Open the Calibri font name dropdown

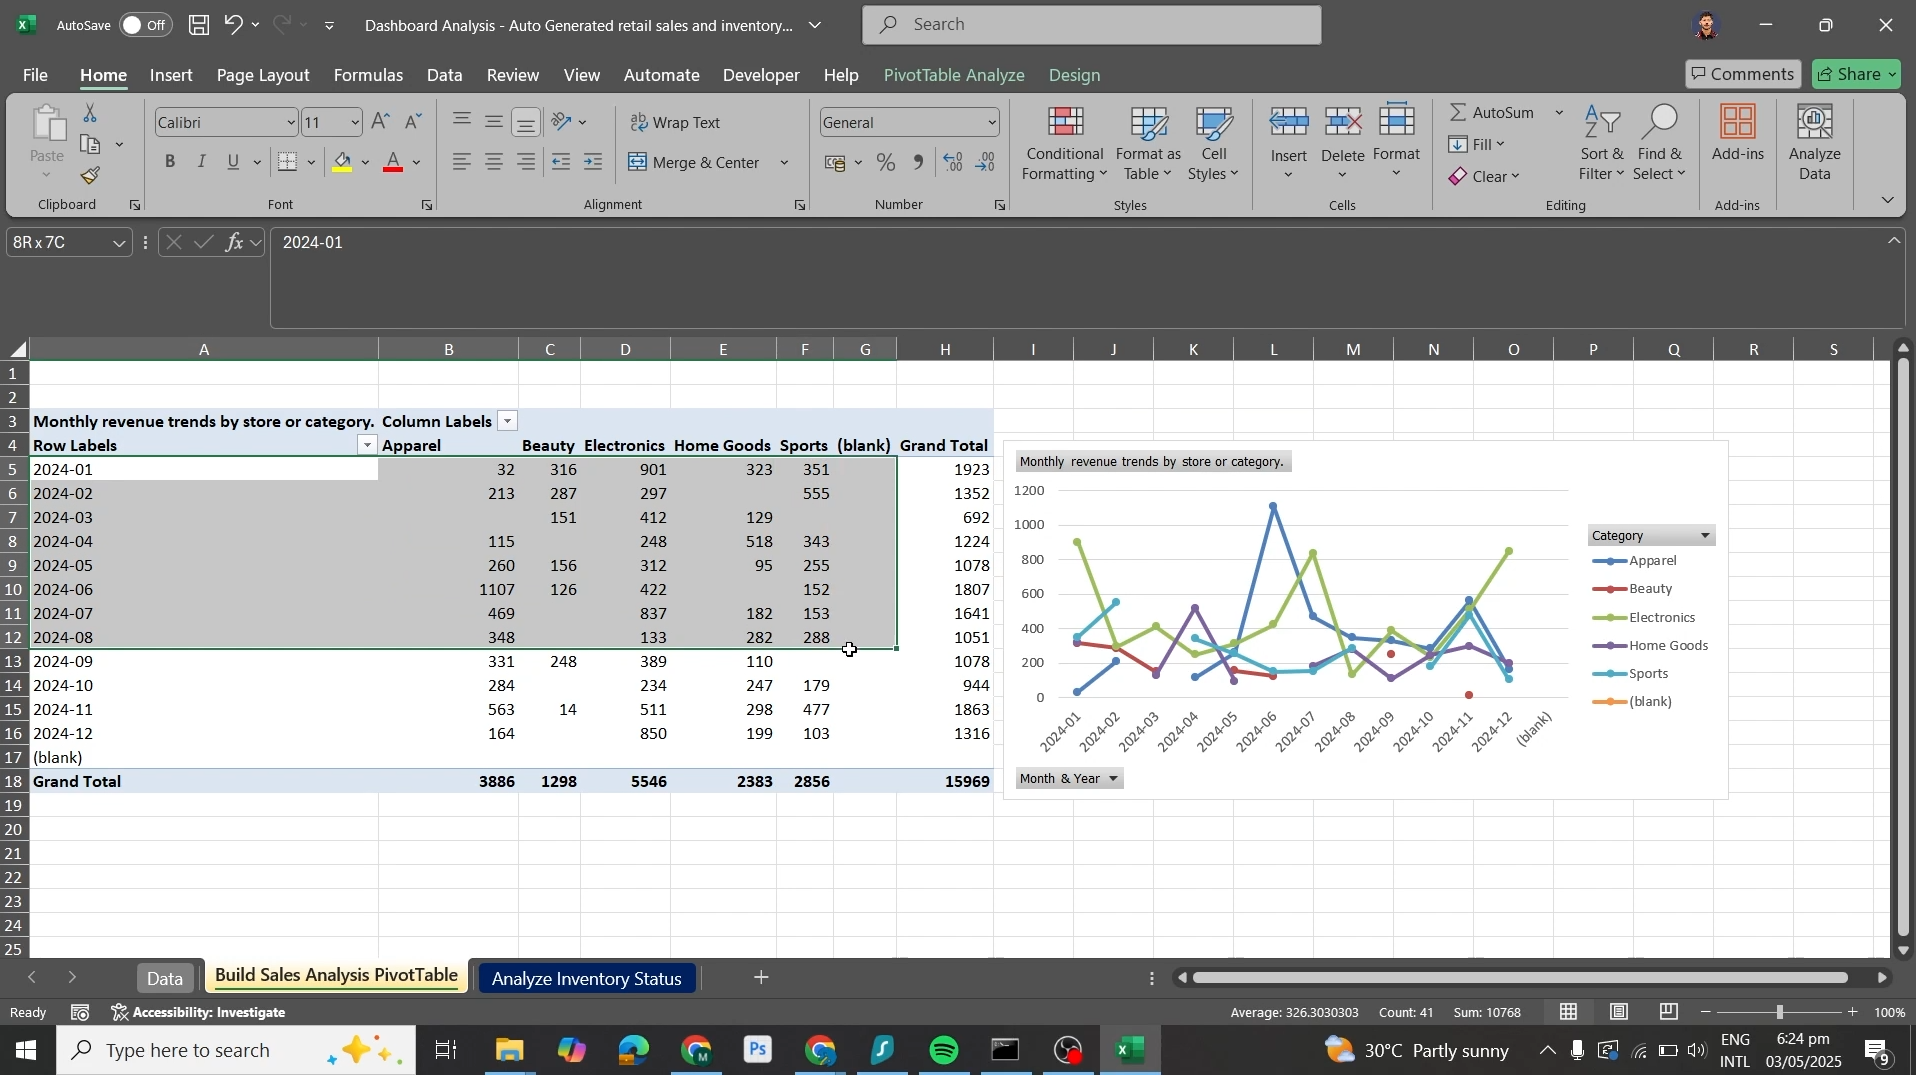coord(291,122)
